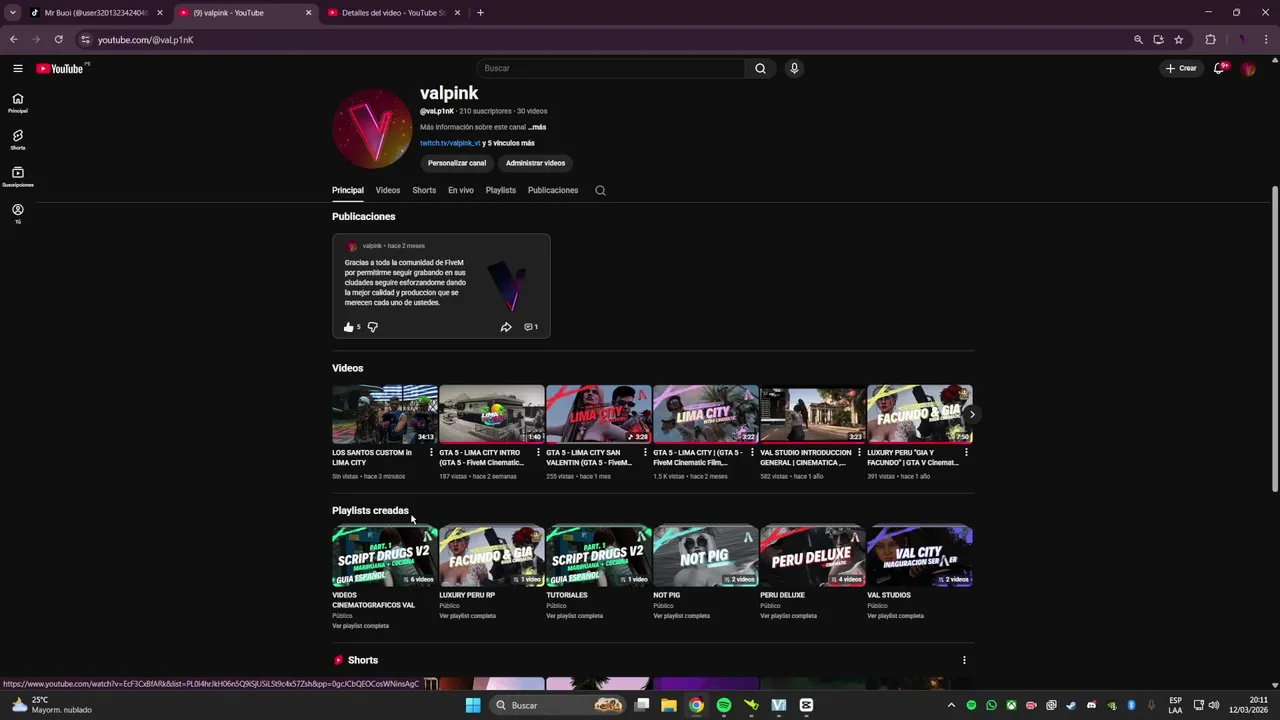This screenshot has width=1280, height=720.
Task: Dislike the community post
Action: [373, 327]
